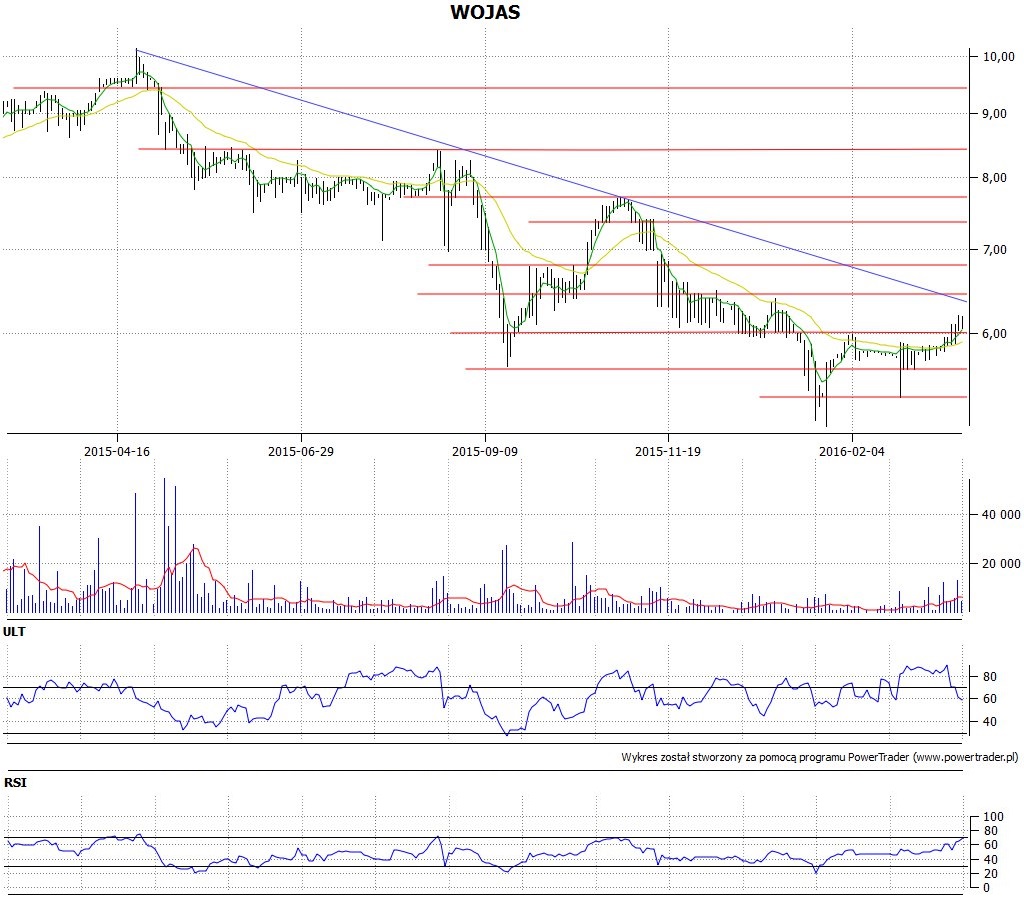
Task: Click the 40 label on ULT axis
Action: (x=989, y=721)
